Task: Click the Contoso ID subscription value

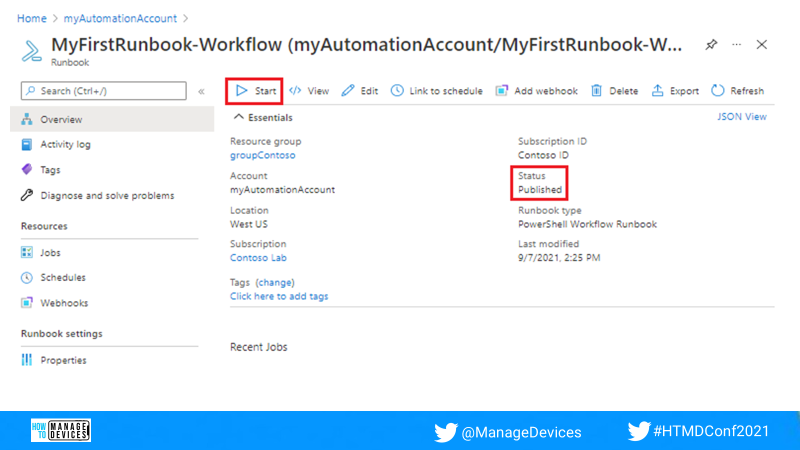Action: pos(543,155)
